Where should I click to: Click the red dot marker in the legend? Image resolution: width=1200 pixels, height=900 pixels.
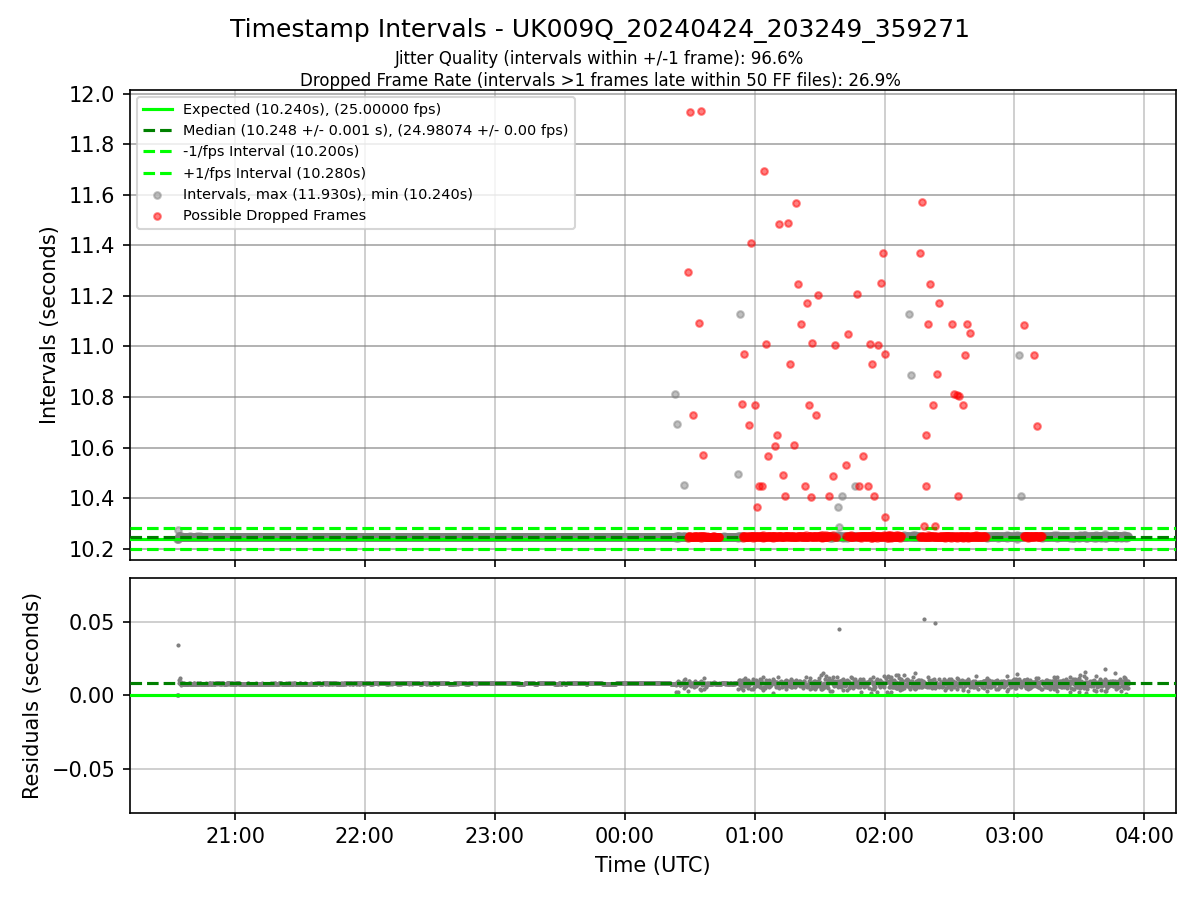(x=158, y=216)
